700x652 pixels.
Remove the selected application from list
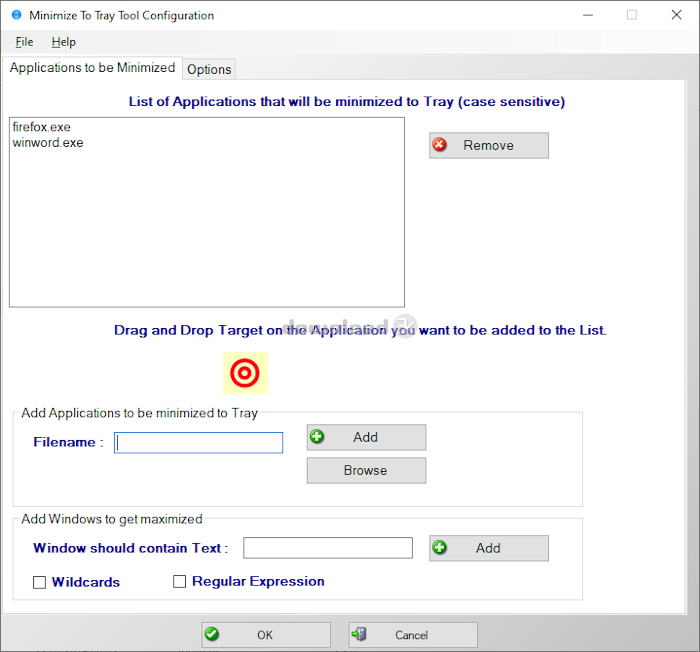click(x=489, y=145)
